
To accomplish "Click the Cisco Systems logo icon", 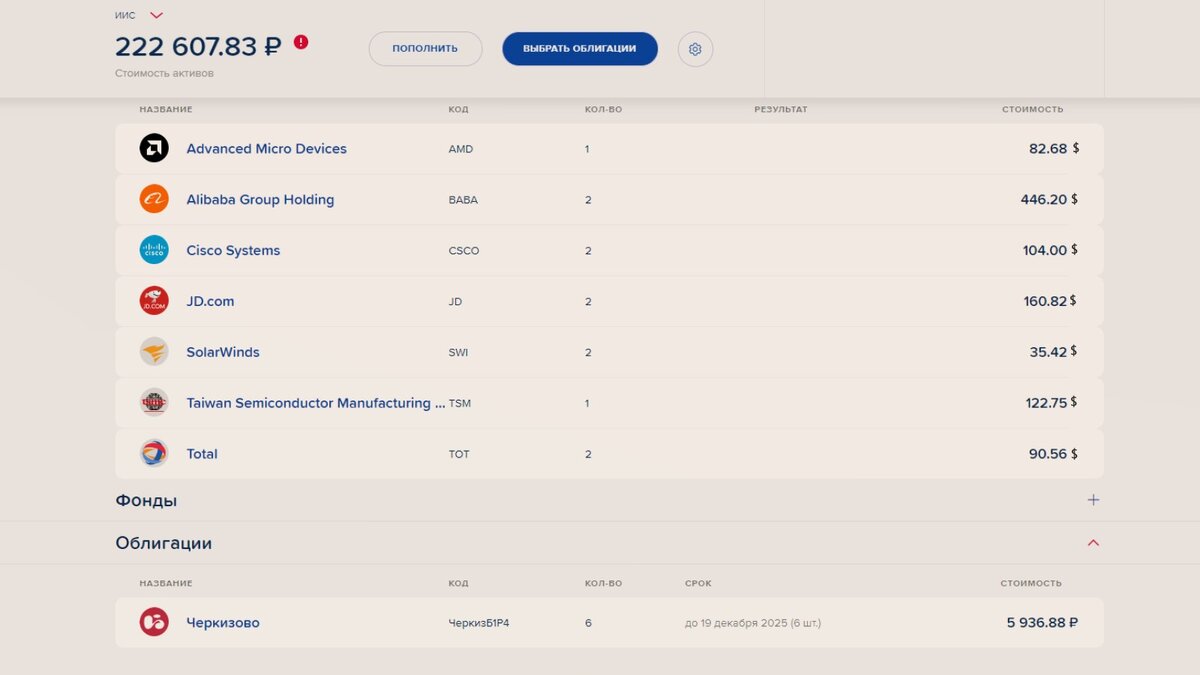I will 154,250.
